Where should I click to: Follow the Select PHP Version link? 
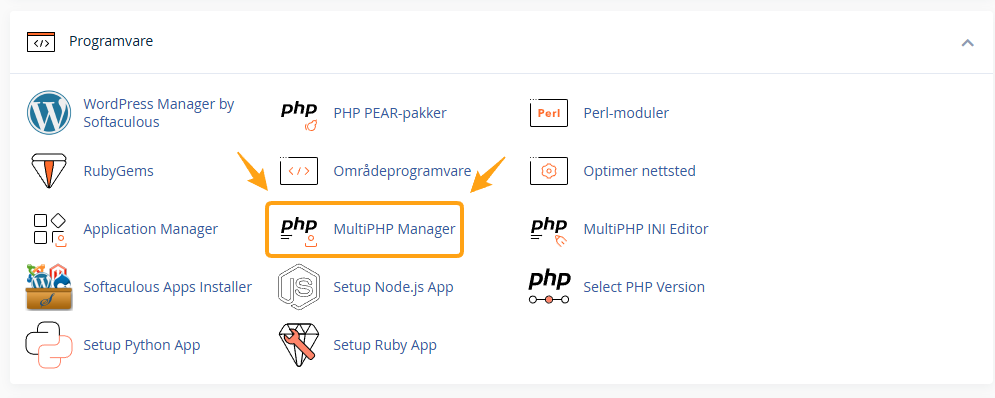(644, 287)
